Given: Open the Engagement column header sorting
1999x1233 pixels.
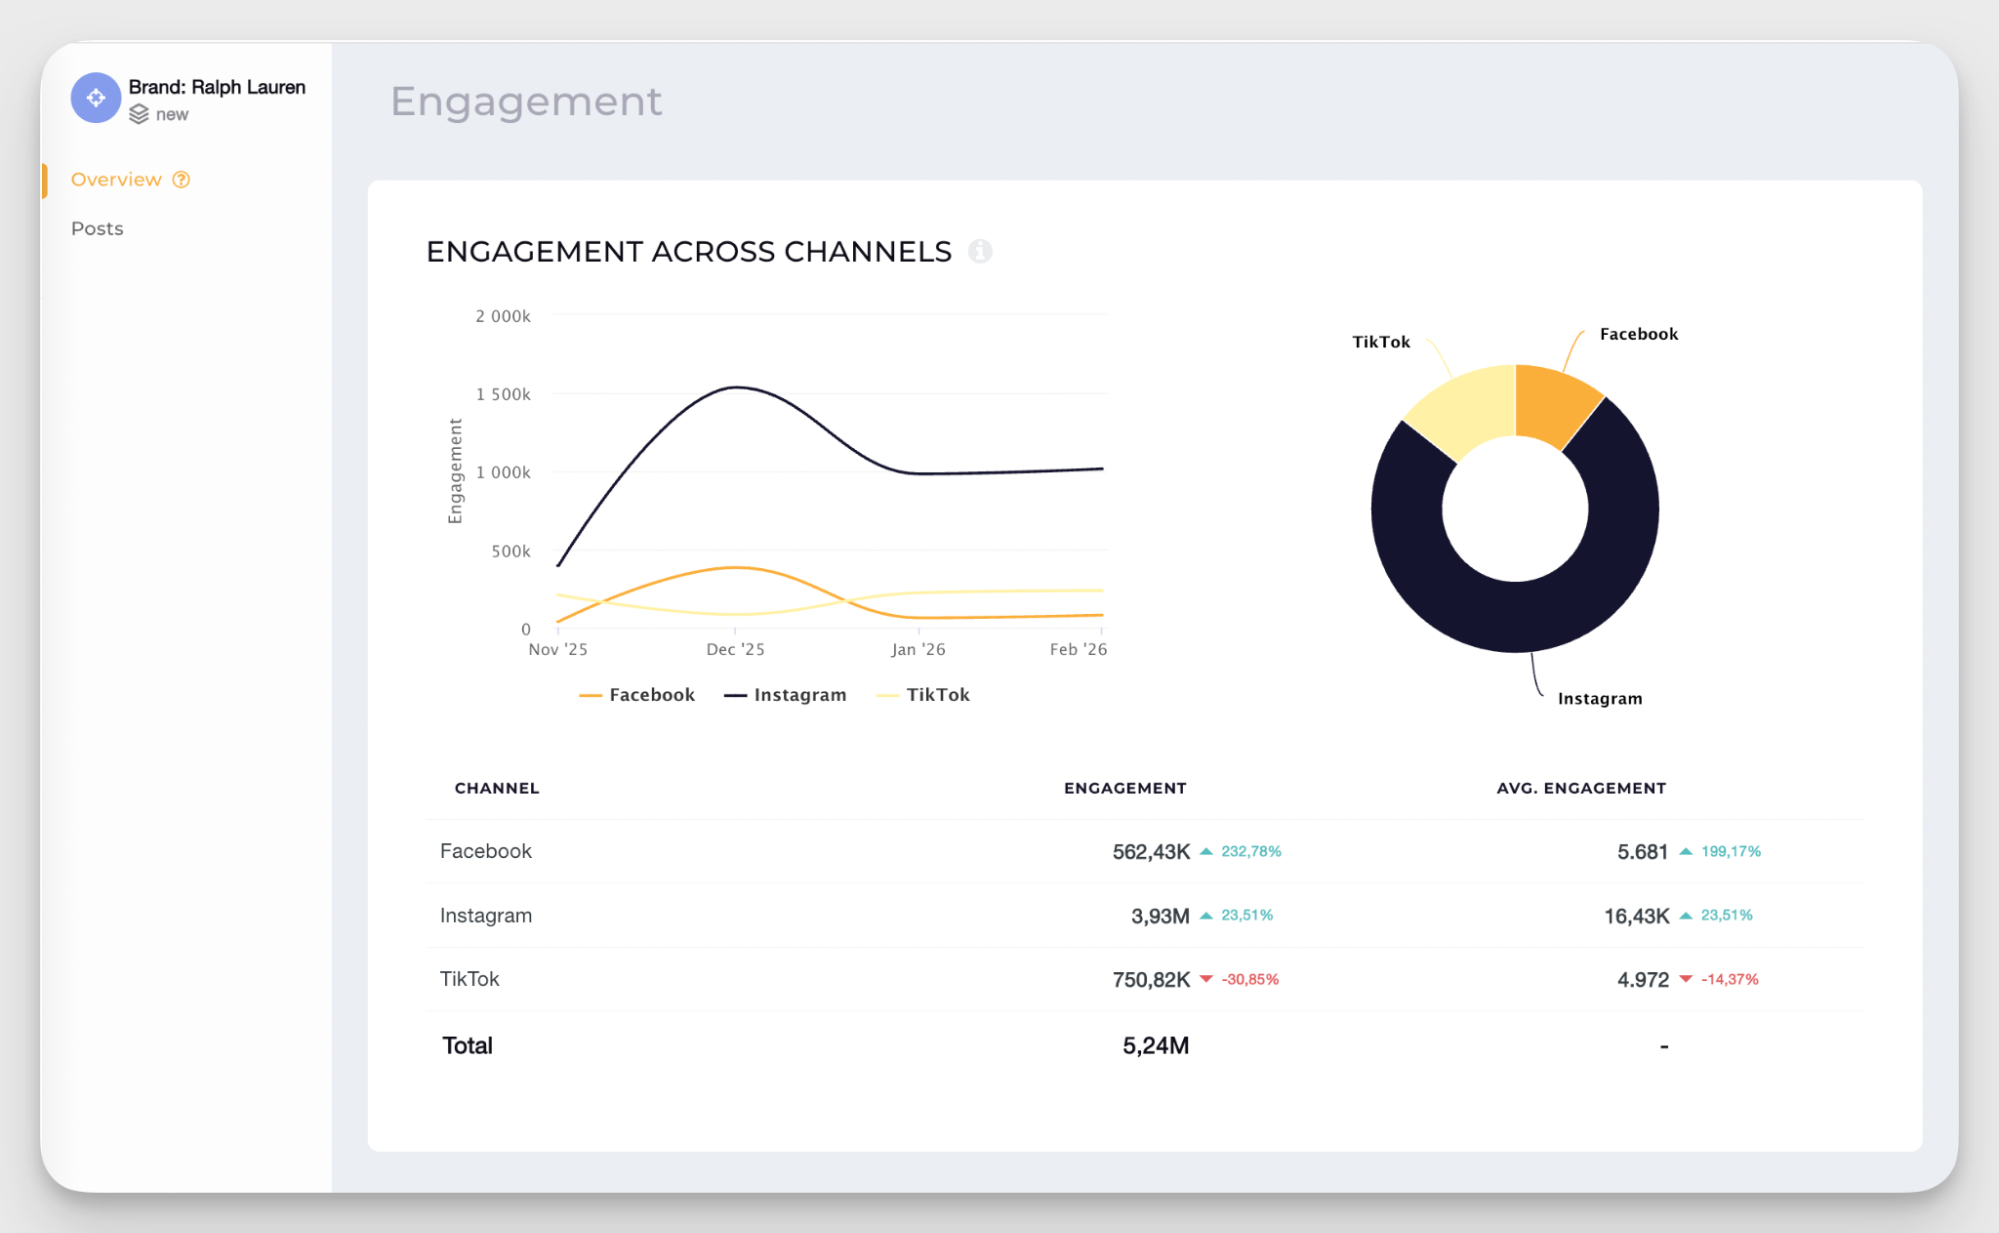Looking at the screenshot, I should (1124, 788).
